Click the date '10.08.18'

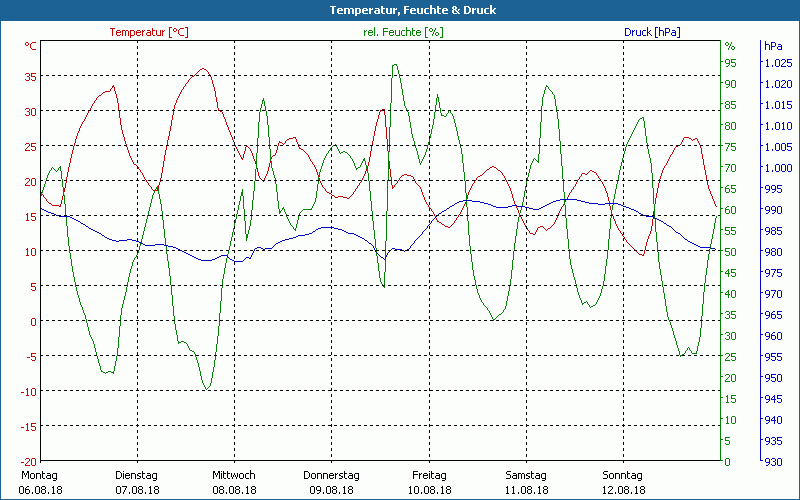pos(429,490)
